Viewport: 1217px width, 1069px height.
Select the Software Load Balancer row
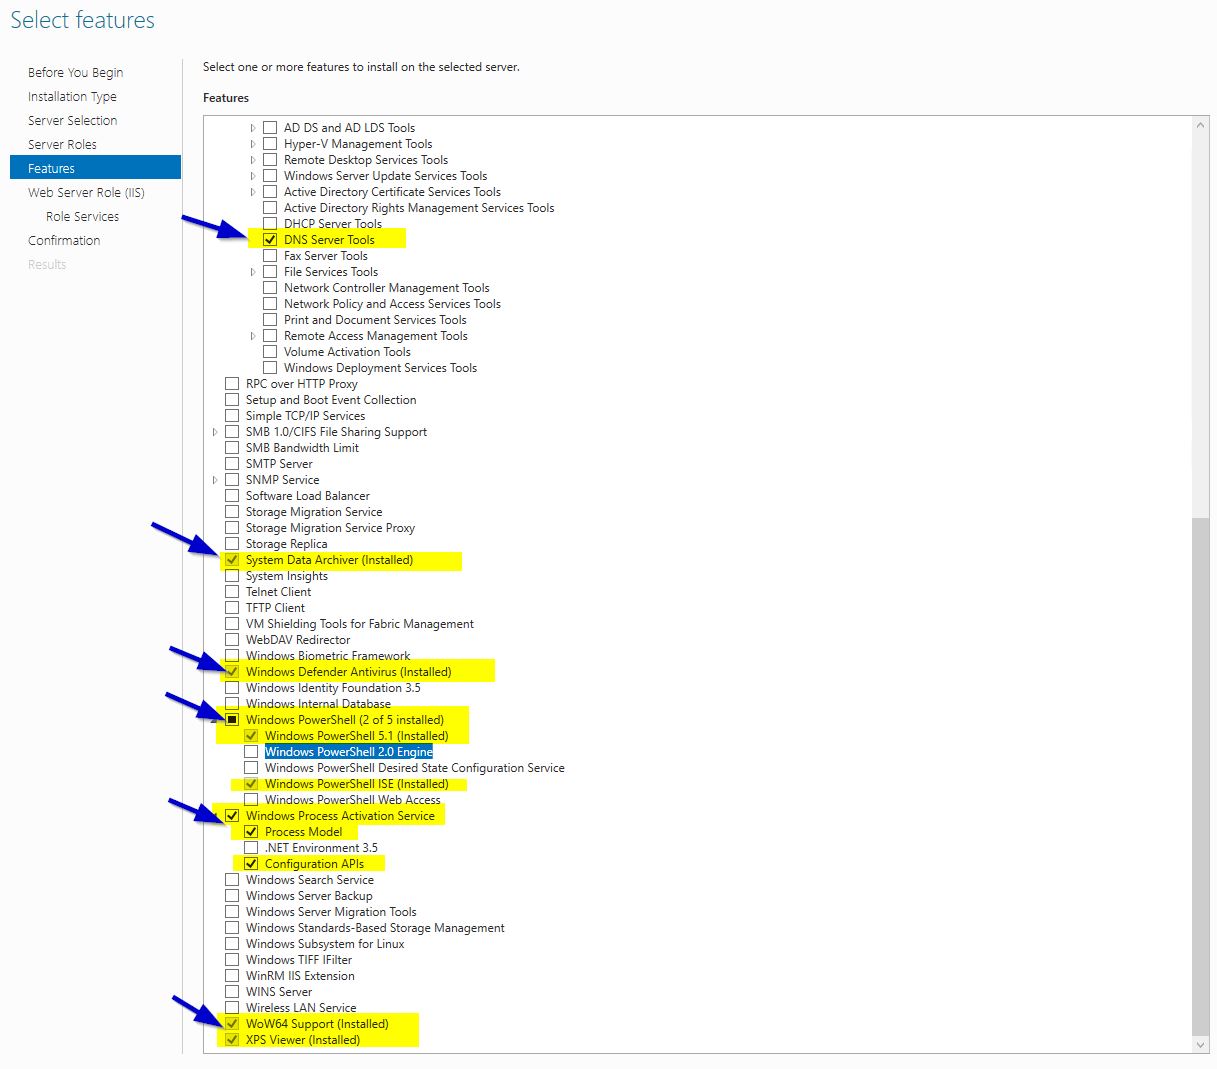(x=308, y=496)
